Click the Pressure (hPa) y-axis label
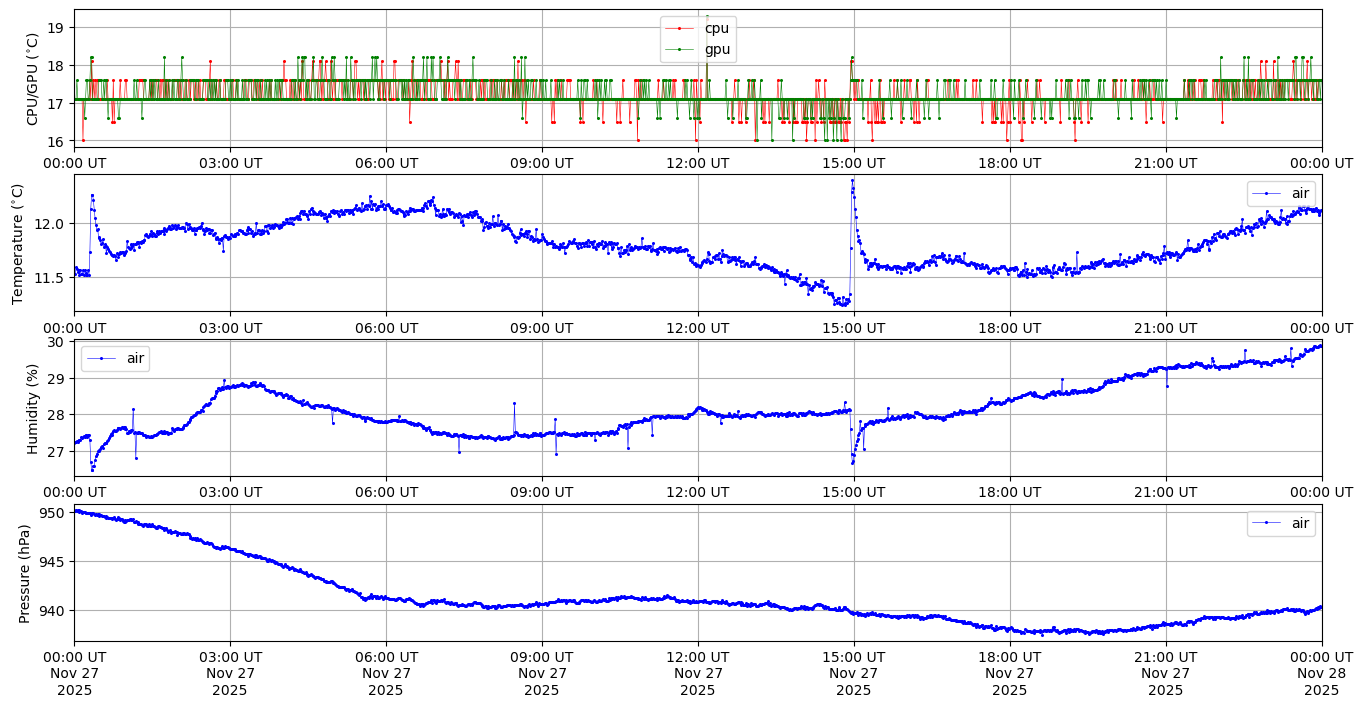This screenshot has height=707, width=1363. click(x=25, y=574)
